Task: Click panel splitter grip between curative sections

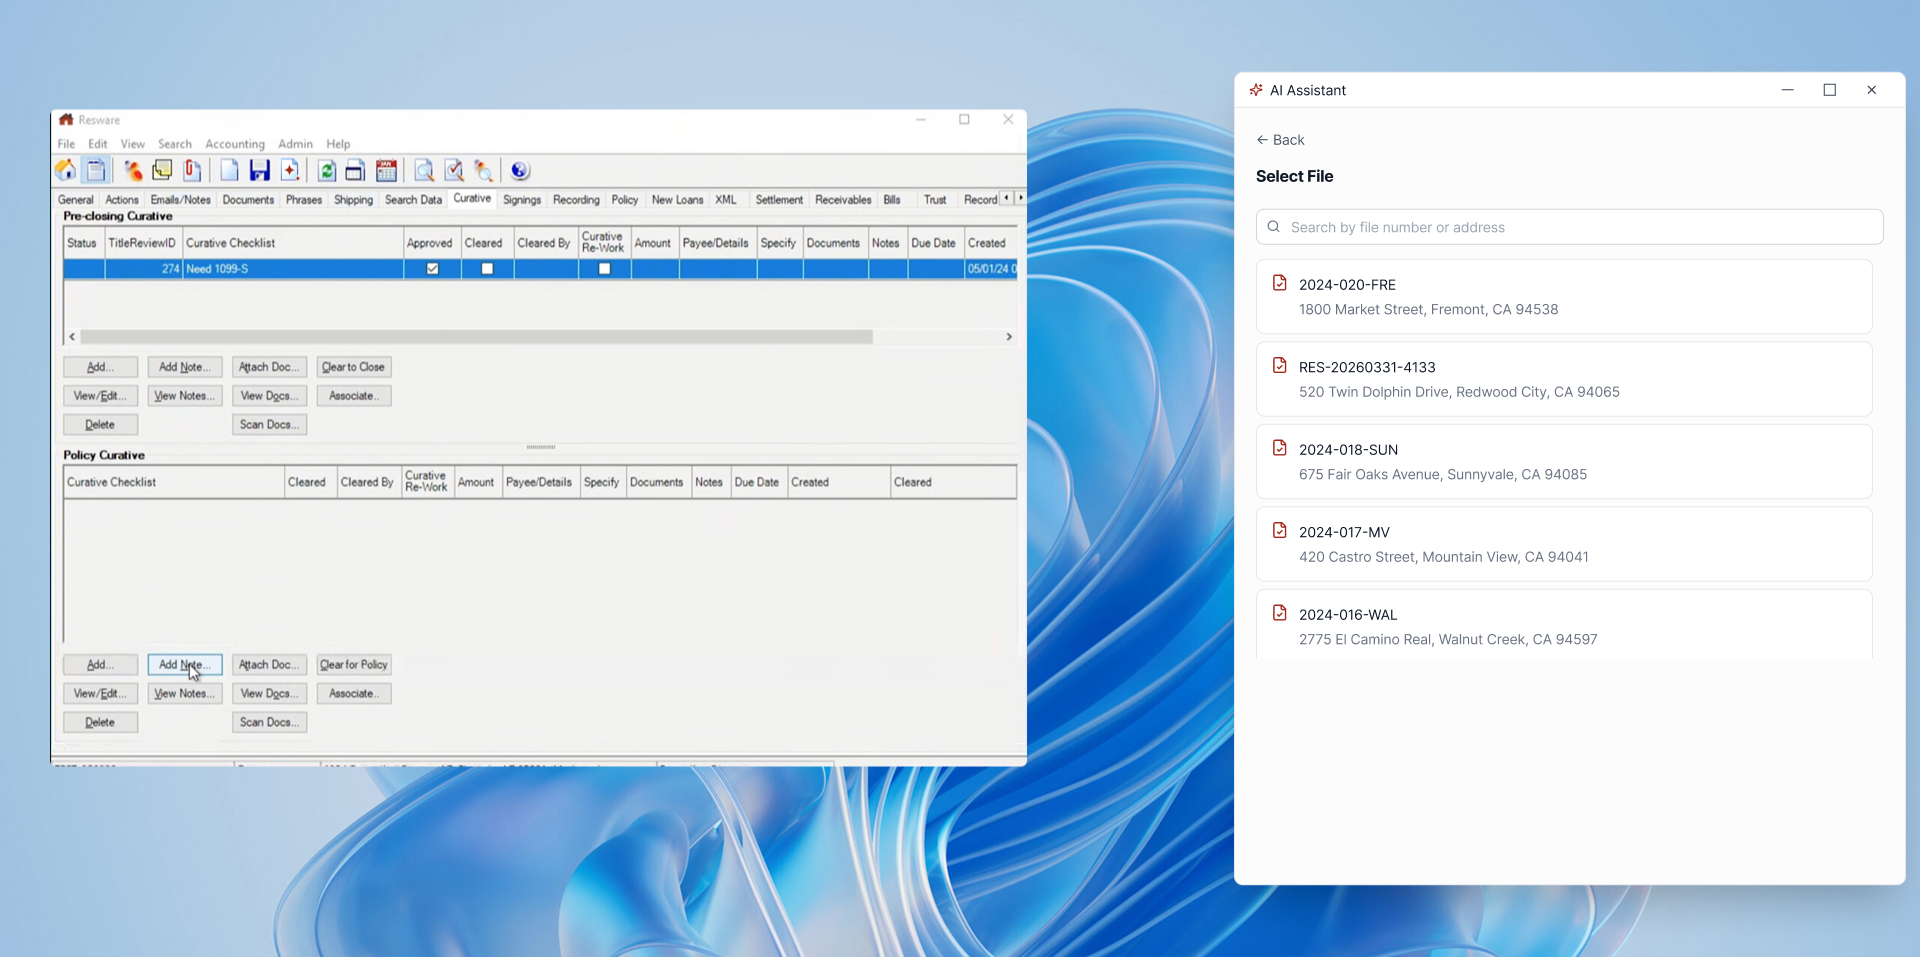Action: click(541, 447)
